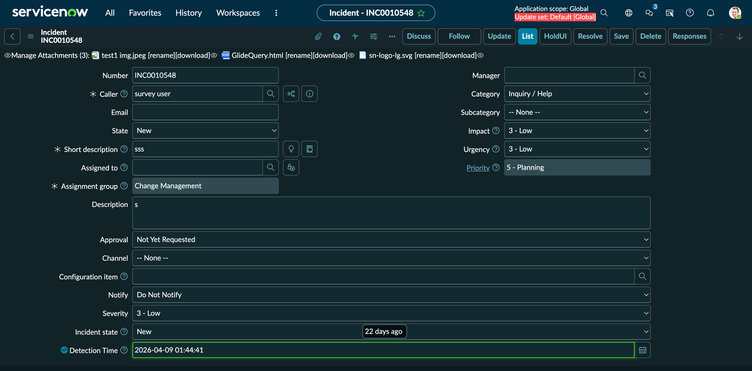
Task: Open the Incident state dropdown
Action: click(x=391, y=331)
